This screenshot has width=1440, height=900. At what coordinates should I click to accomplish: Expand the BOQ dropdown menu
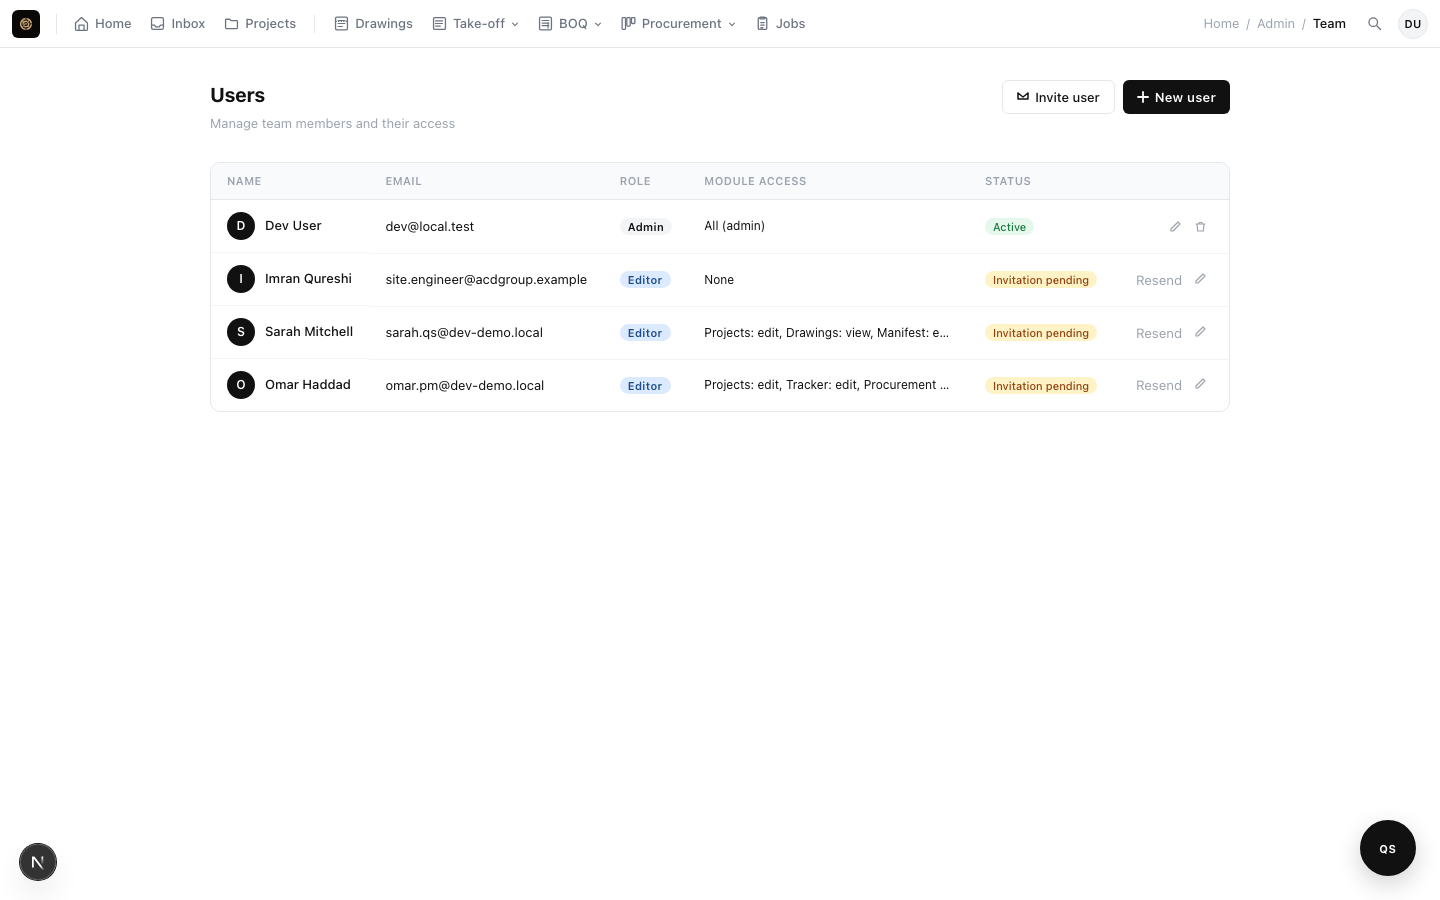(570, 24)
